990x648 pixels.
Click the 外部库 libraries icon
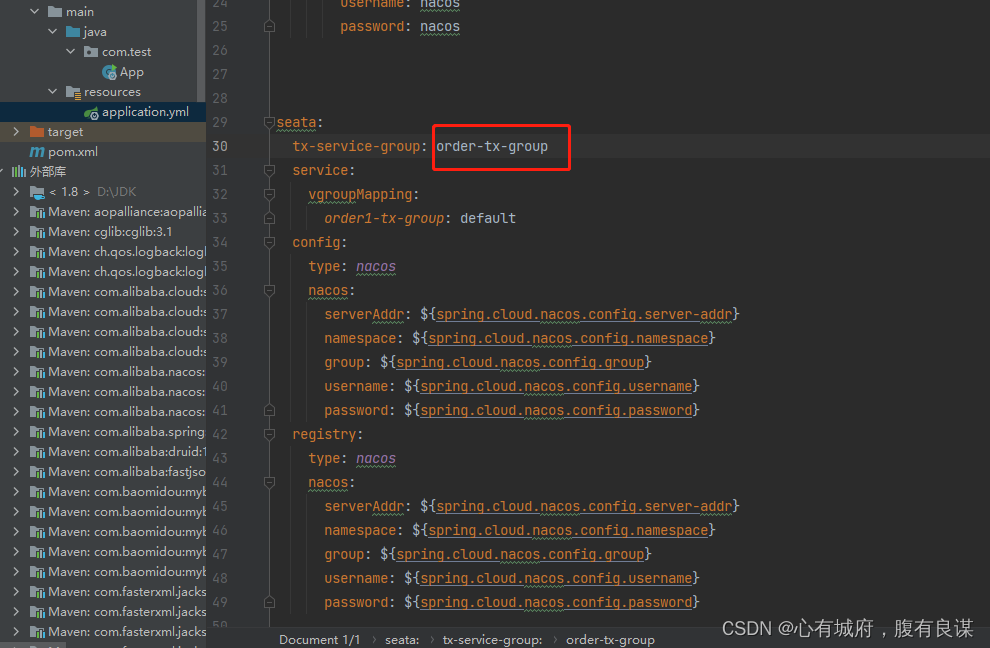click(x=19, y=172)
